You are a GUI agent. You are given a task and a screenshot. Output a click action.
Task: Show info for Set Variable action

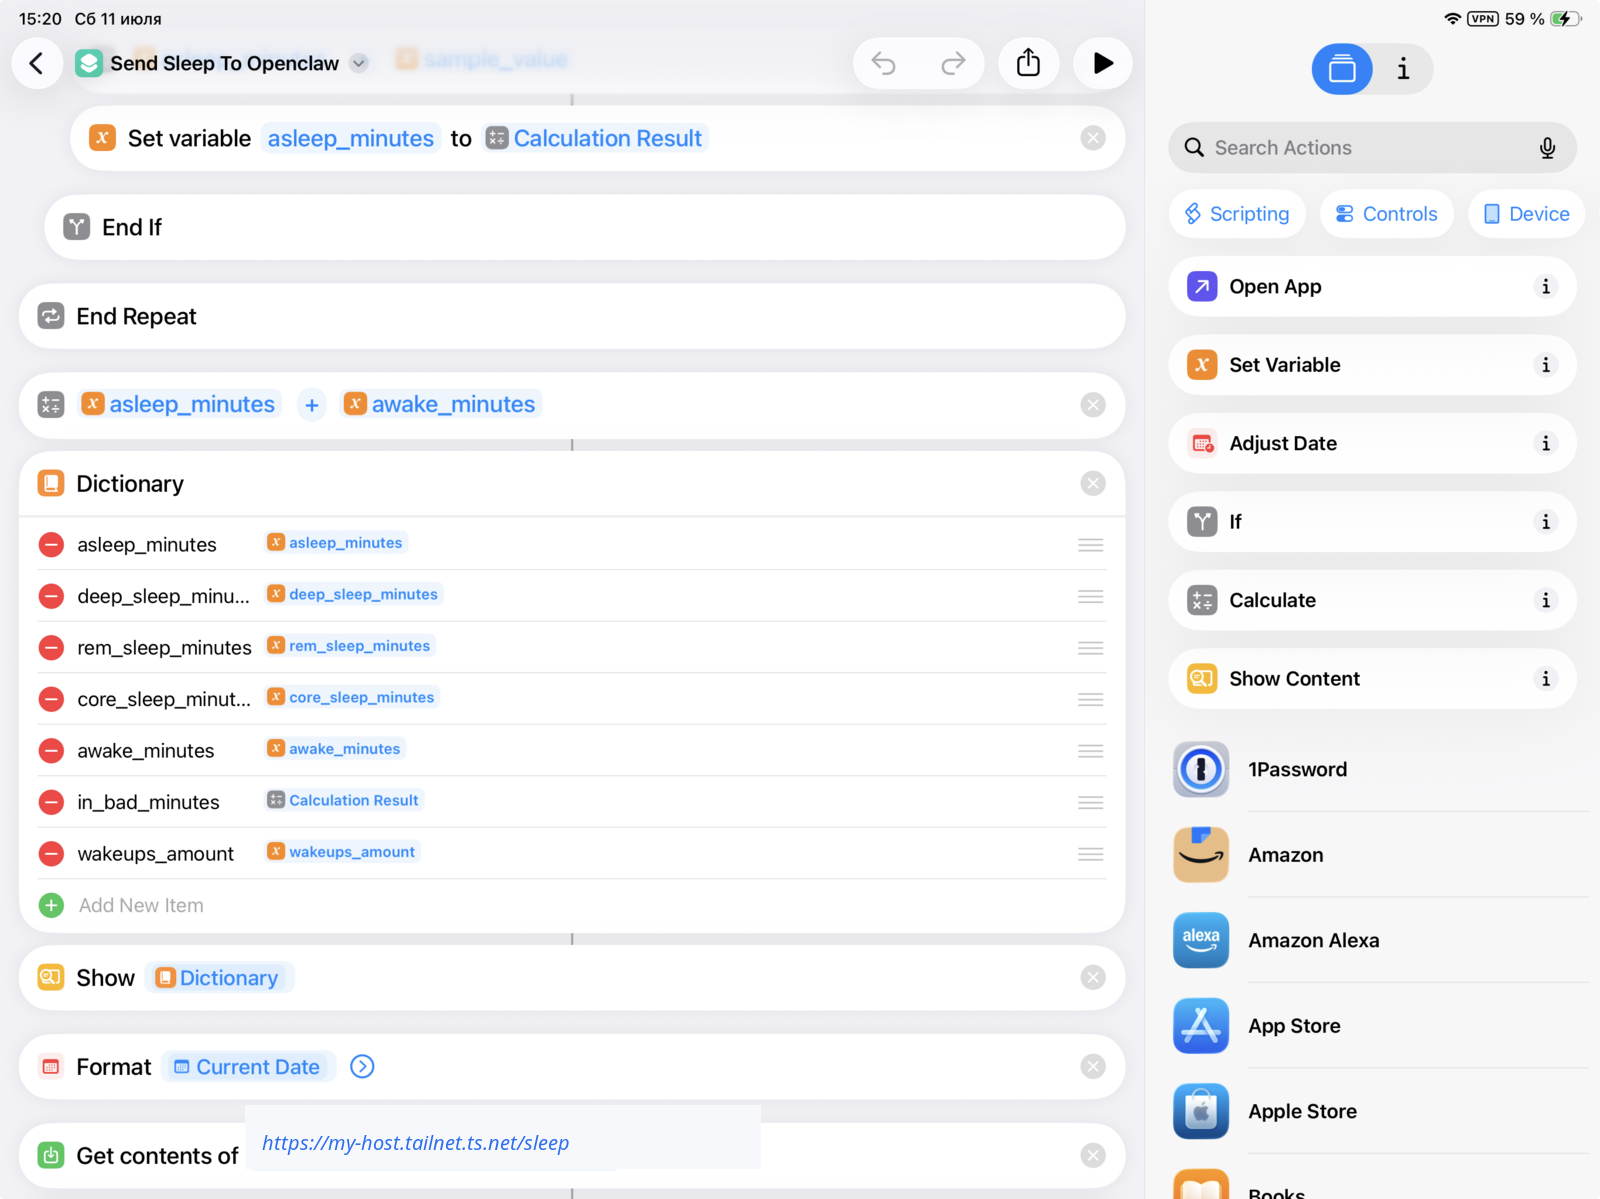(1545, 365)
